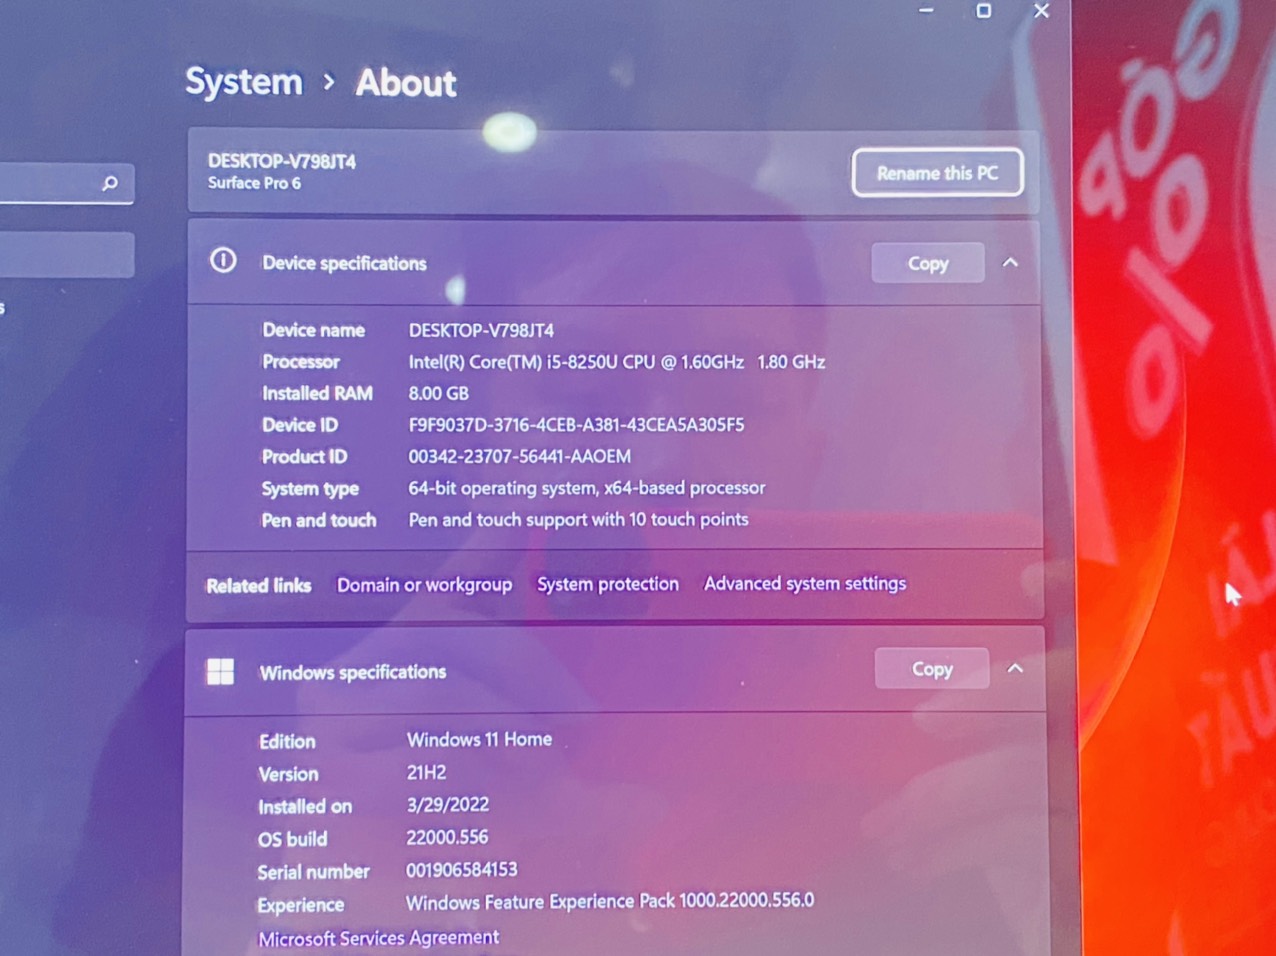1276x956 pixels.
Task: Focus the settings search field
Action: pos(50,183)
